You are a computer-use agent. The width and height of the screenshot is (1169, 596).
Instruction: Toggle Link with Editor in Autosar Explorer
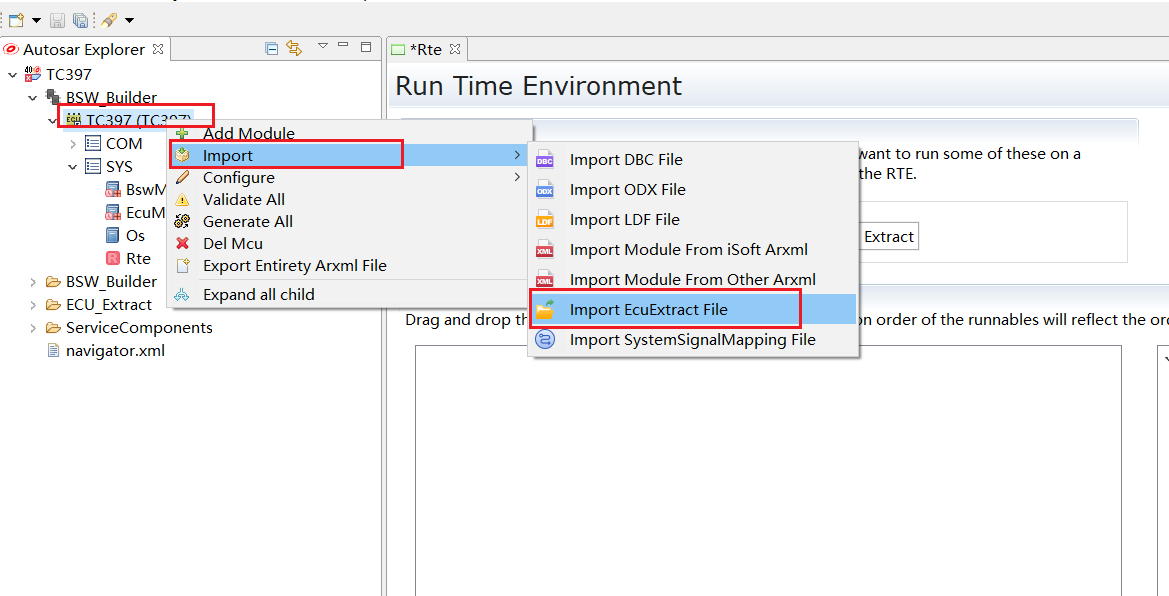pos(294,48)
